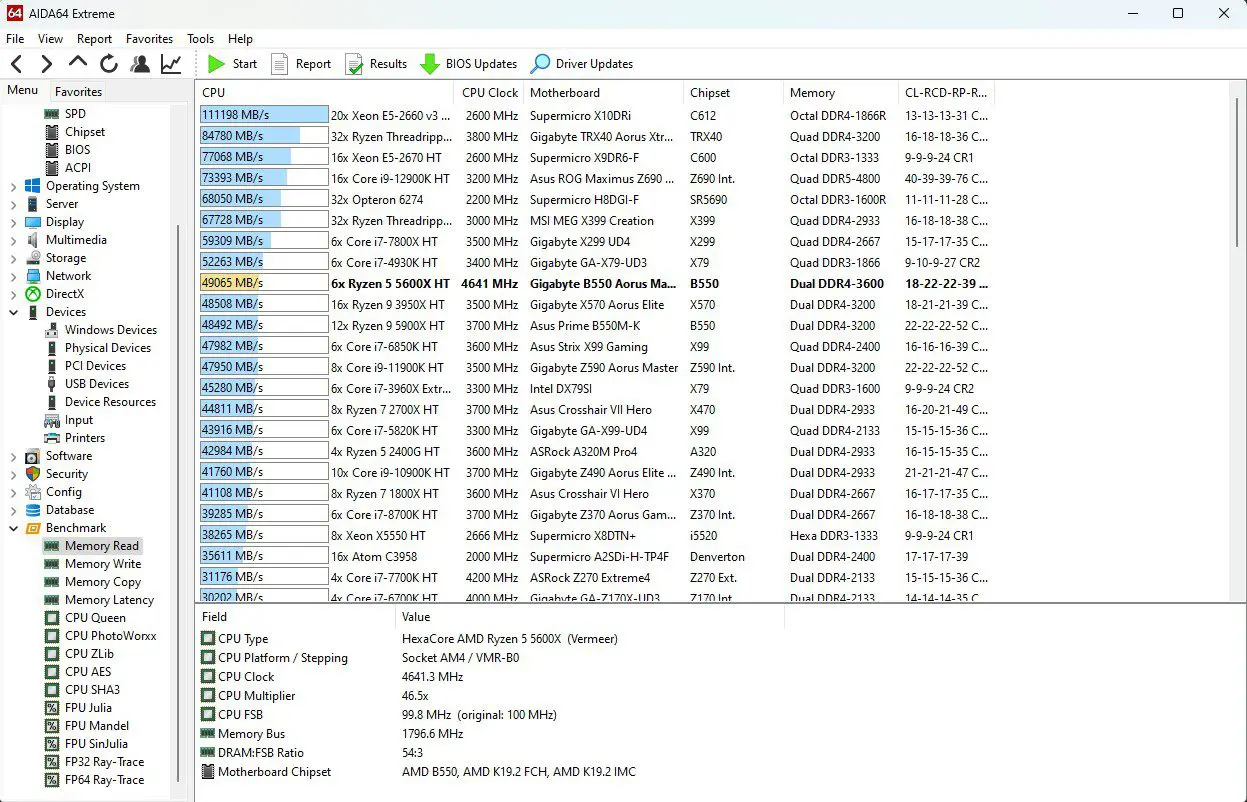Expand the Operating System tree node
The image size is (1247, 802).
point(13,186)
